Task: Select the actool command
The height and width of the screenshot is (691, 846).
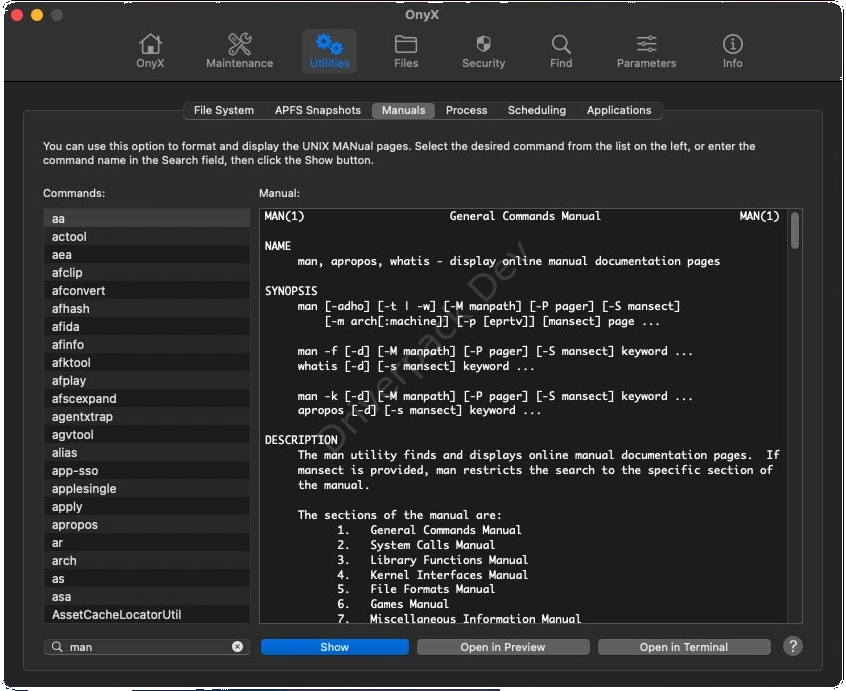Action: point(147,236)
